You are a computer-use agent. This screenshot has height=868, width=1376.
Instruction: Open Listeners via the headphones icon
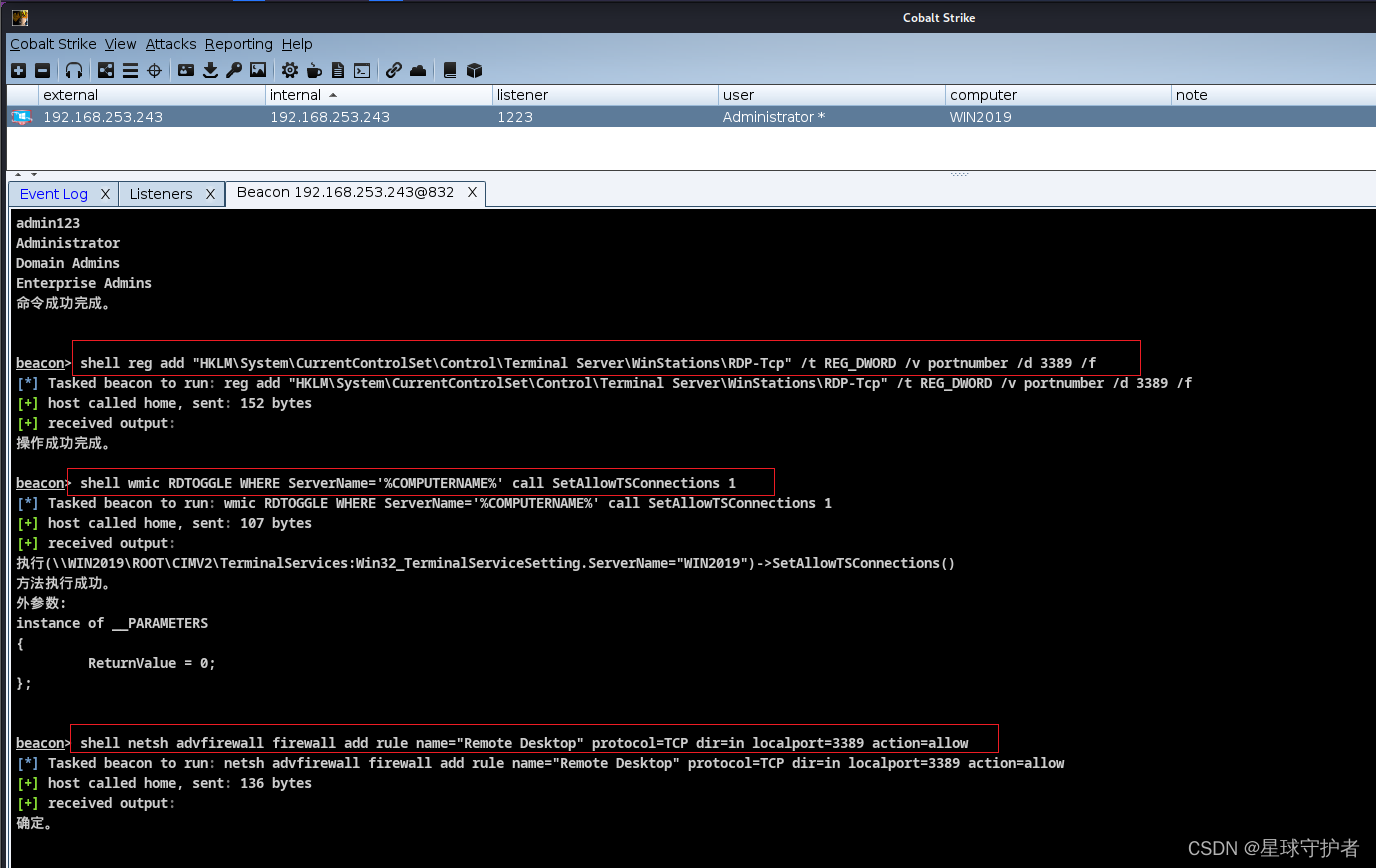(x=74, y=70)
